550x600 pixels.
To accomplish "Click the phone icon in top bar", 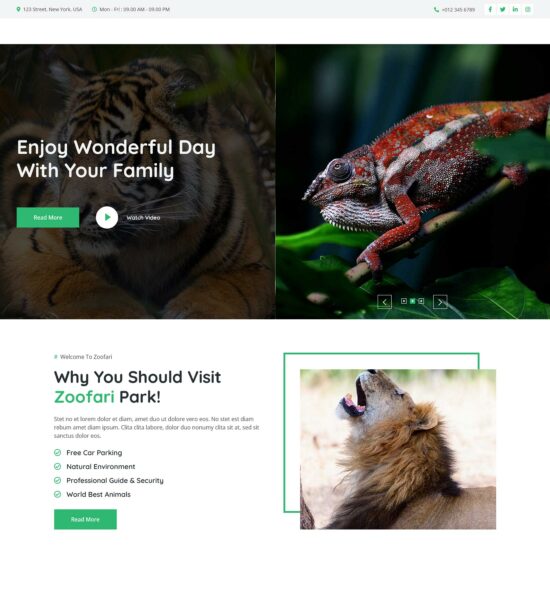I will point(436,10).
